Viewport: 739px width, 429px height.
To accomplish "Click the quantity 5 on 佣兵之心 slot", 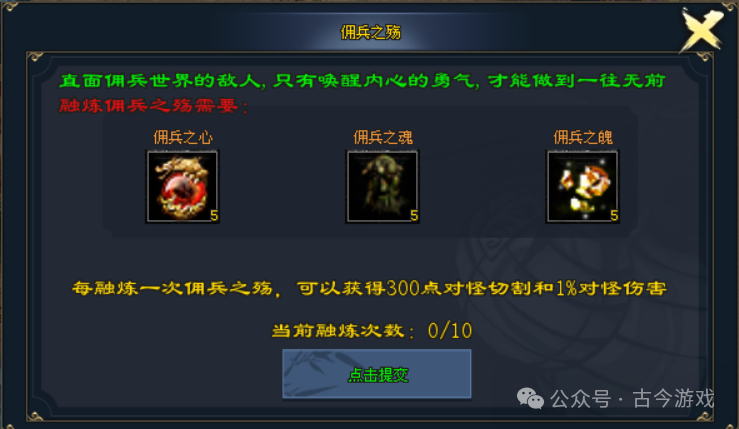I will click(x=214, y=215).
